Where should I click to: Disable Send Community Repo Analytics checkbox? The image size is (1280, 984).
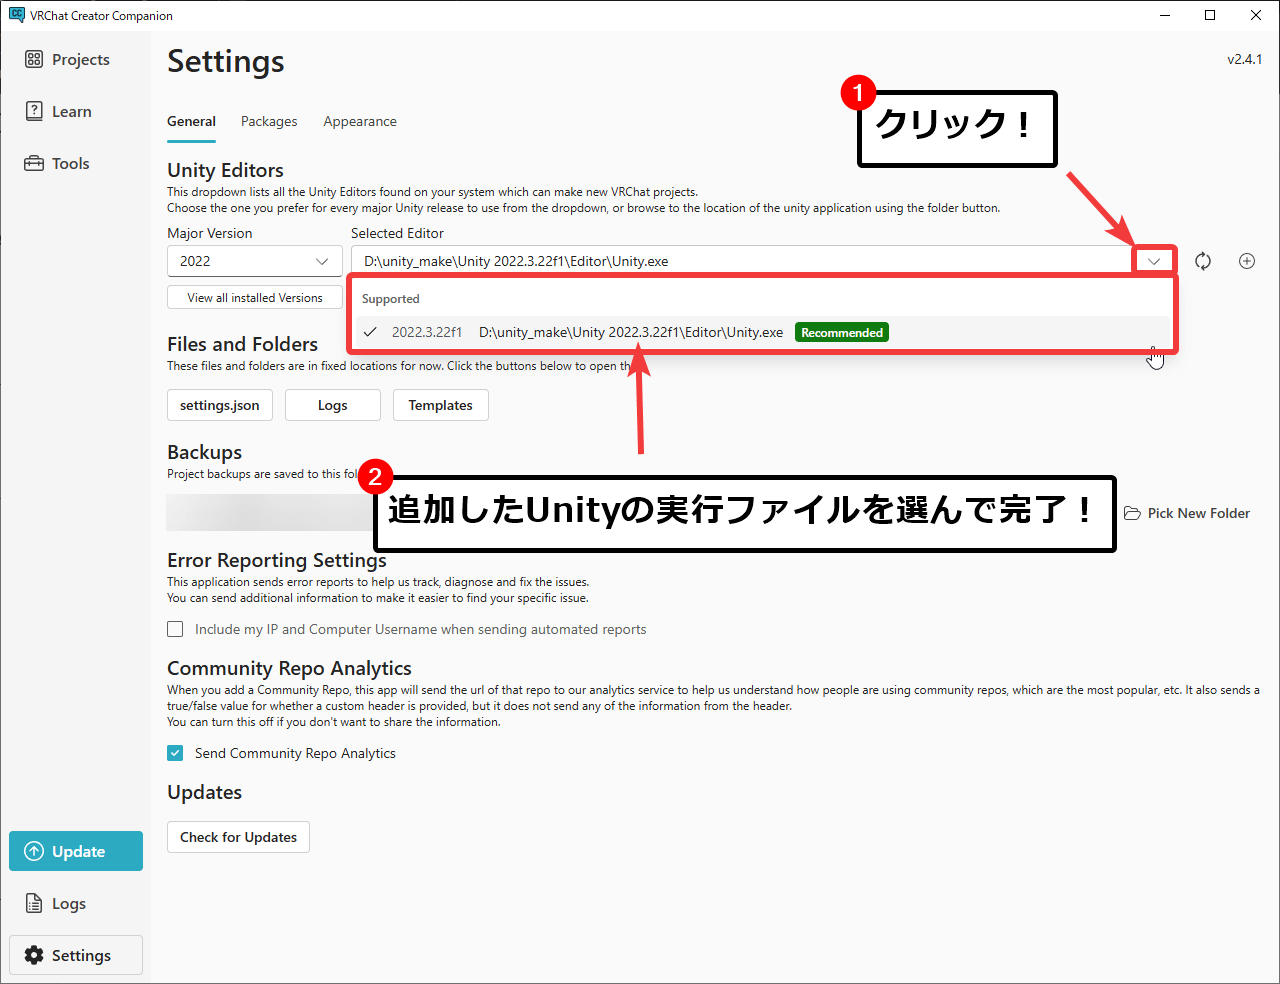pos(175,753)
